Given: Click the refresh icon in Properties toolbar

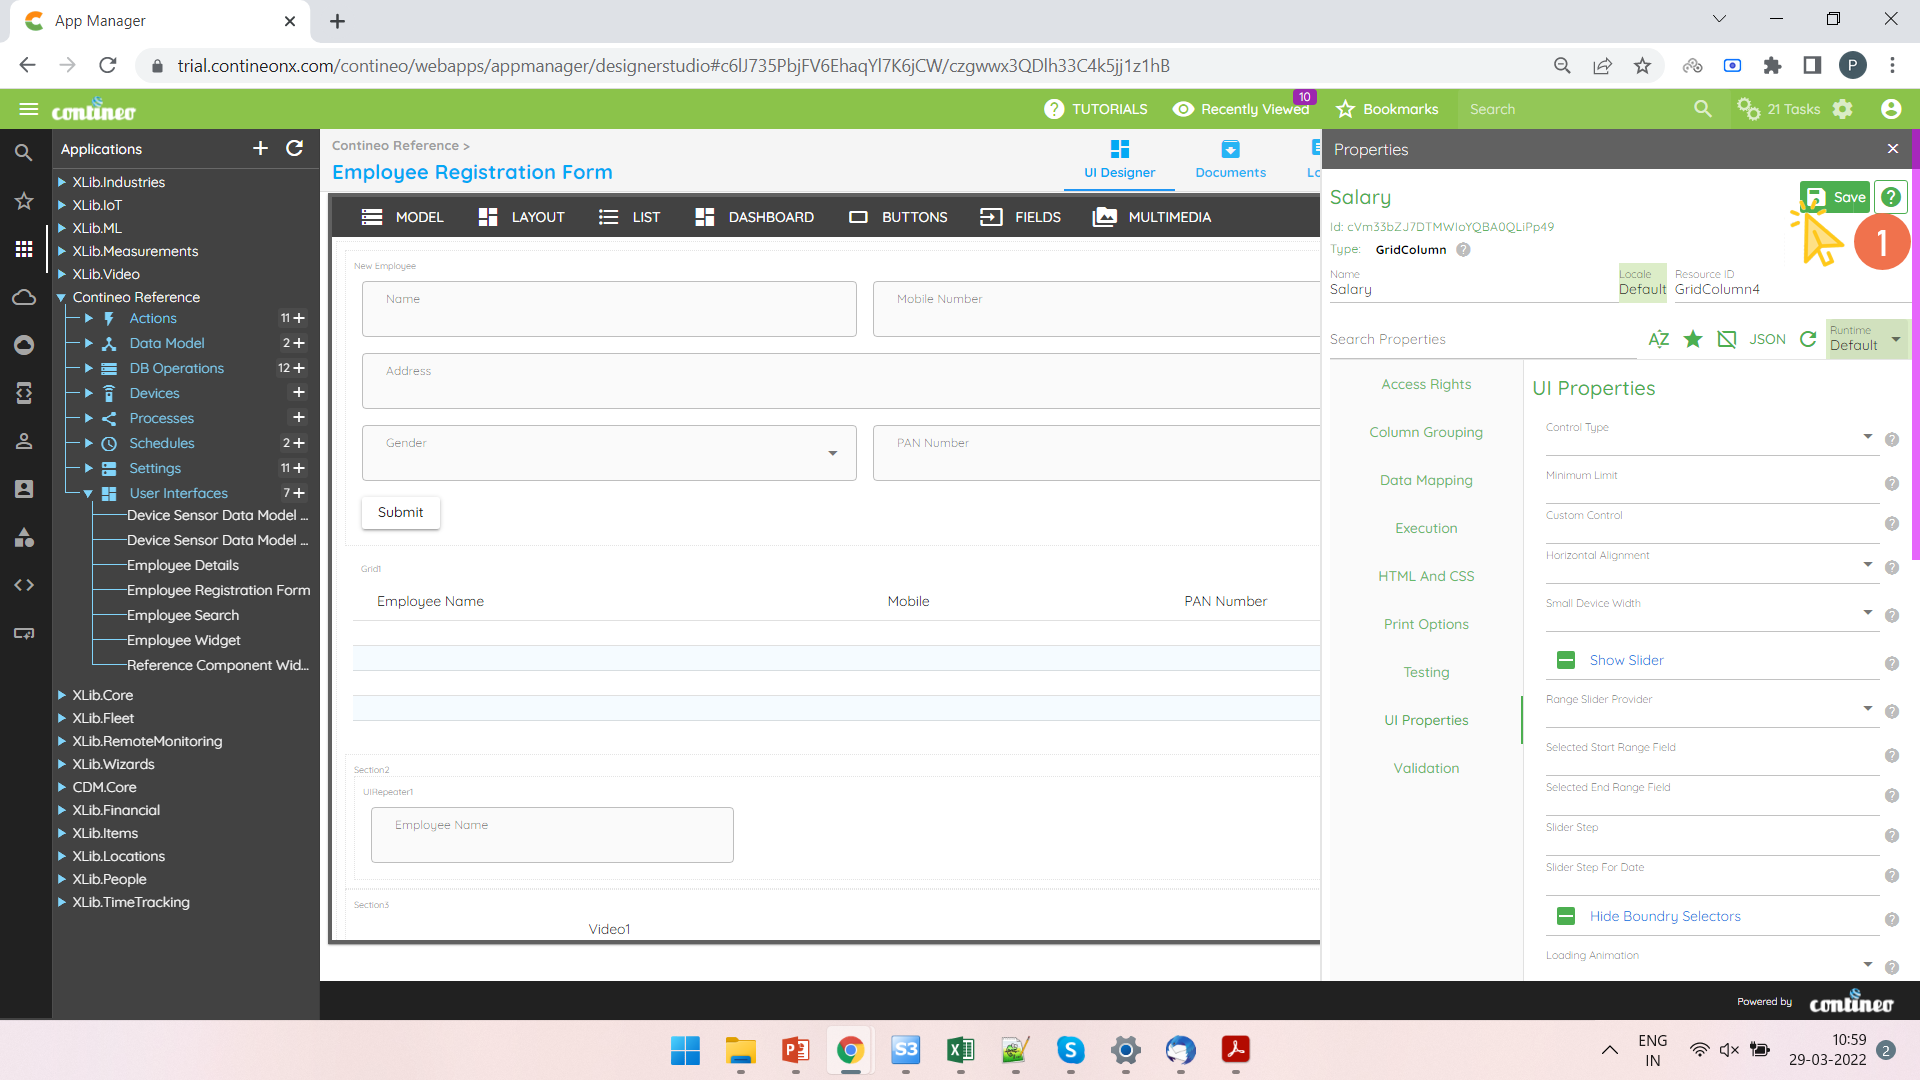Looking at the screenshot, I should pyautogui.click(x=1807, y=339).
